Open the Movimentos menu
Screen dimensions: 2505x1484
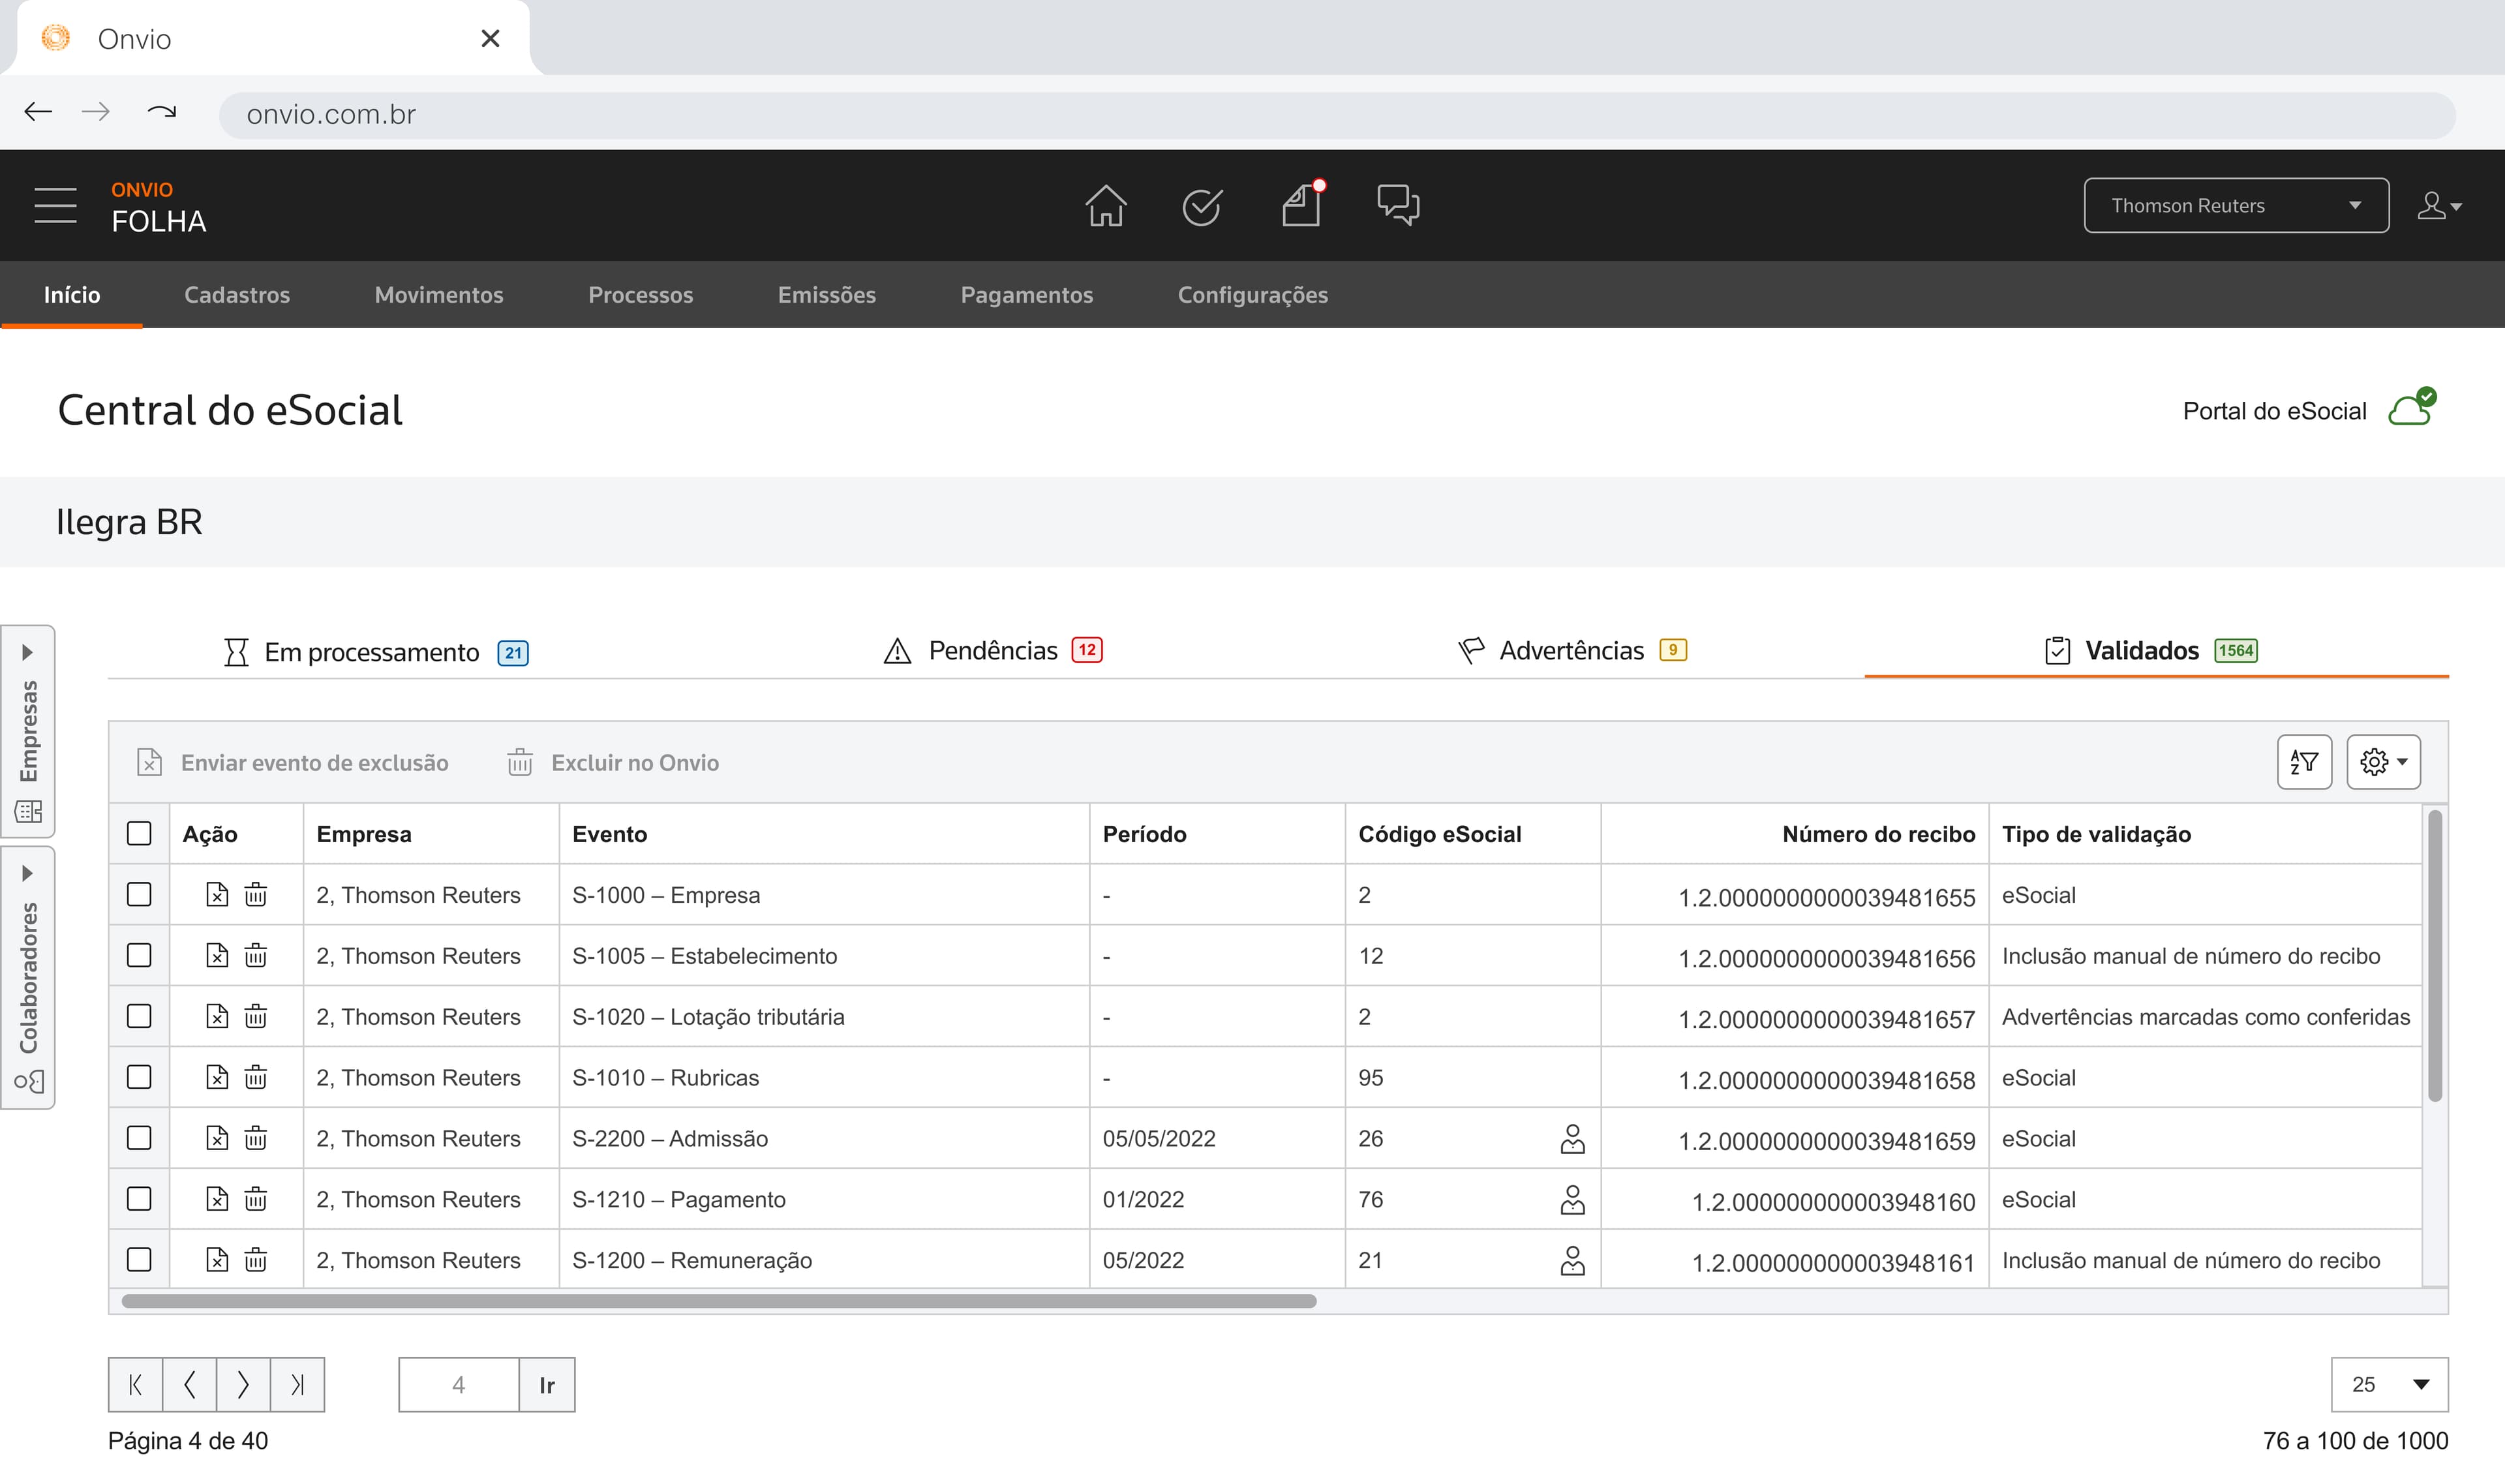(439, 294)
